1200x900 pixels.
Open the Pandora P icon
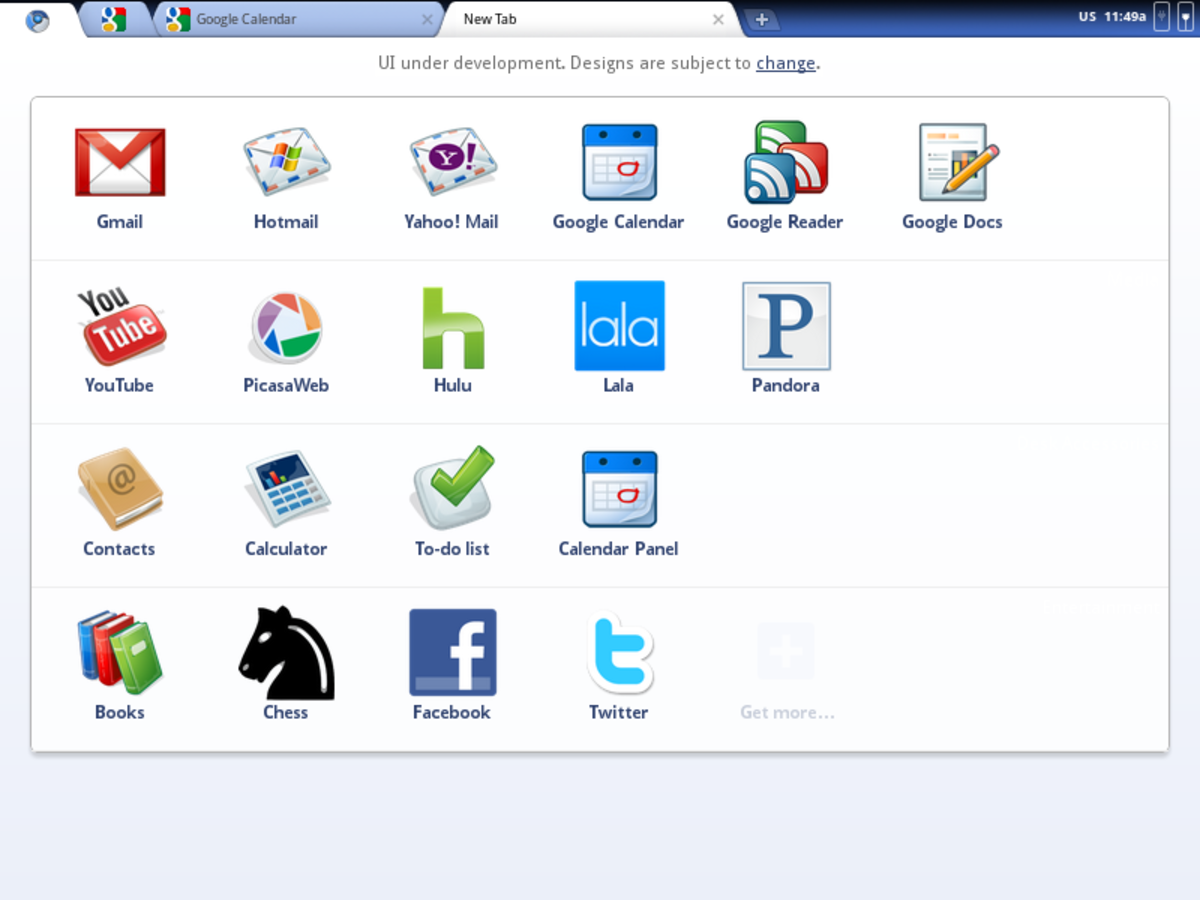click(786, 326)
